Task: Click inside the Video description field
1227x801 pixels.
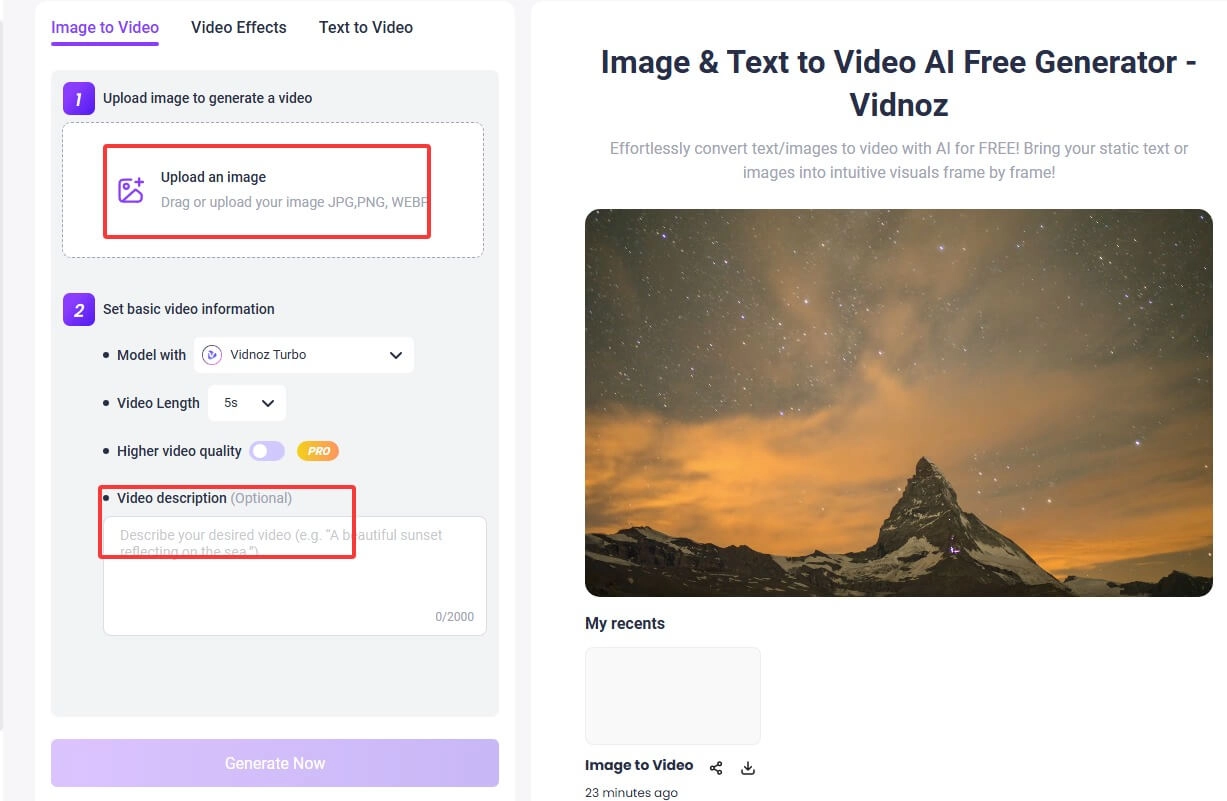Action: pos(293,575)
